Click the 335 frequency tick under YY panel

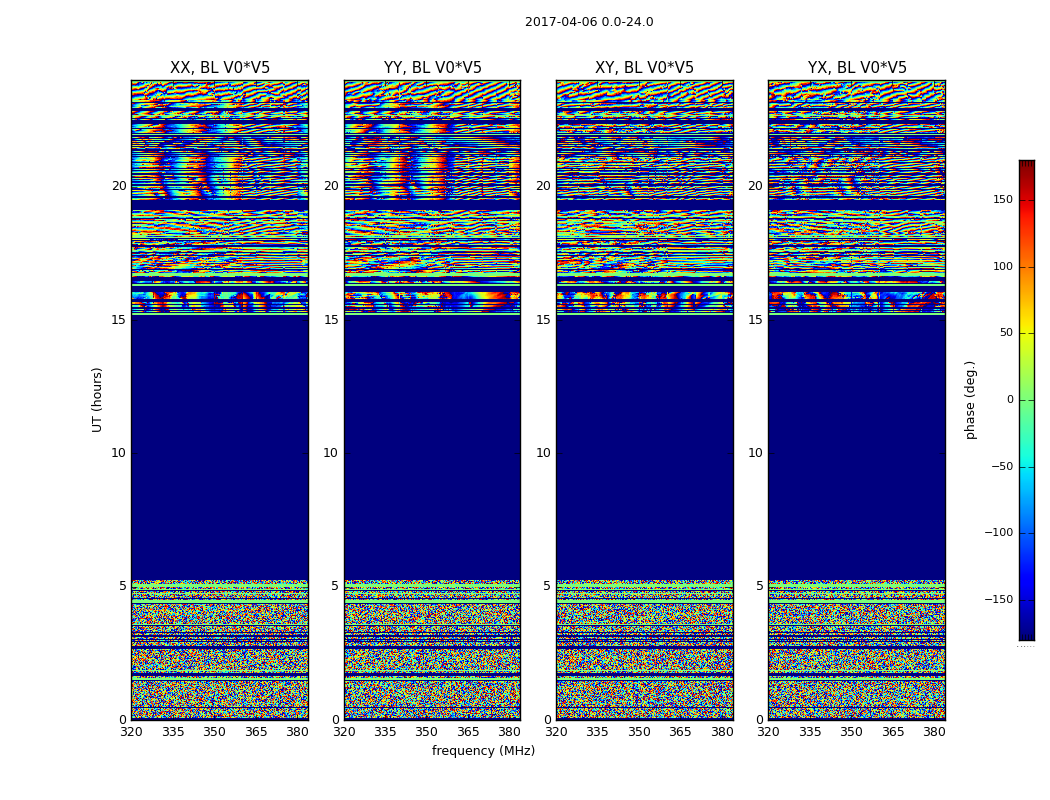[x=385, y=732]
